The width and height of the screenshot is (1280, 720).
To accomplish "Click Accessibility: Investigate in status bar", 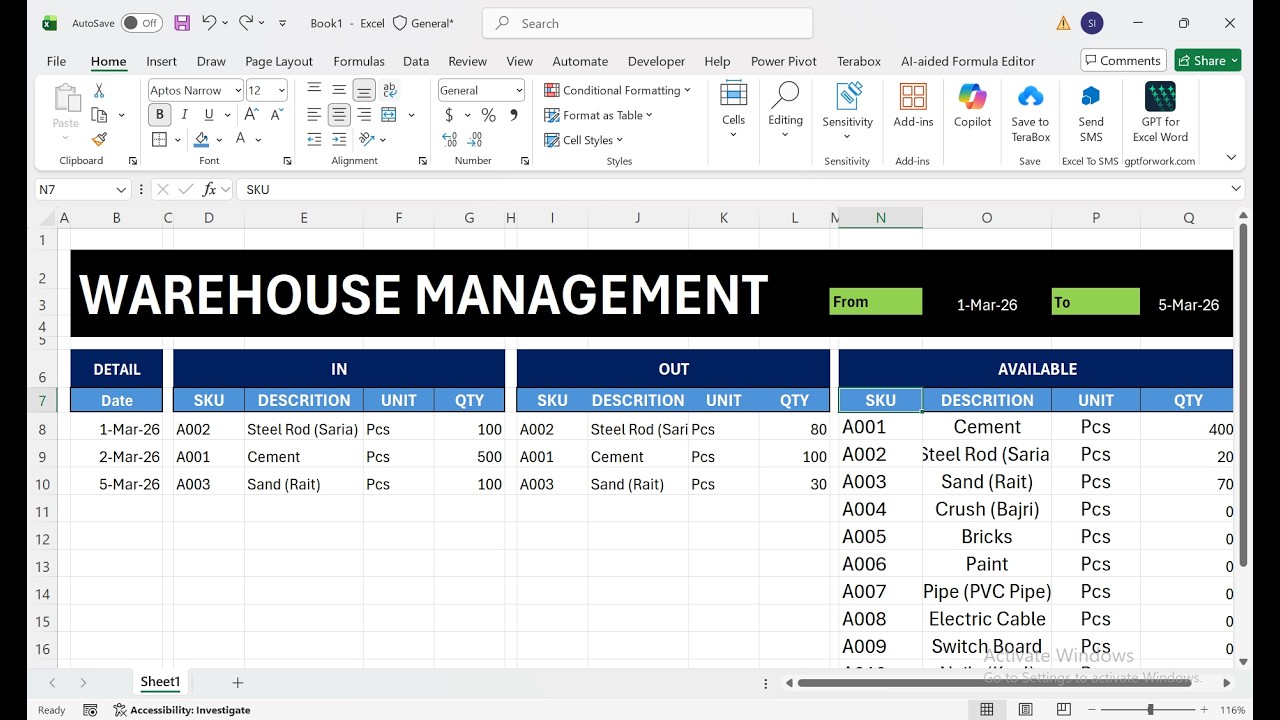I will 182,710.
